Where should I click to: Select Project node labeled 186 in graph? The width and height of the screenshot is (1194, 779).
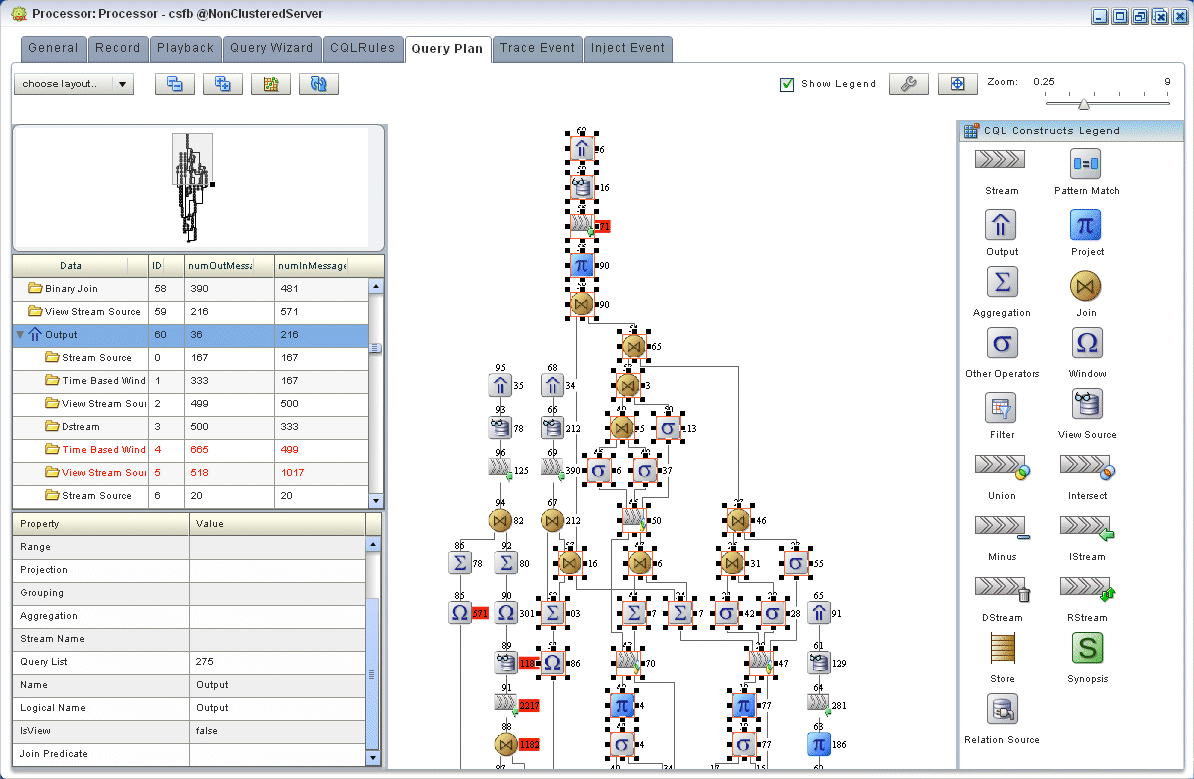tap(819, 744)
